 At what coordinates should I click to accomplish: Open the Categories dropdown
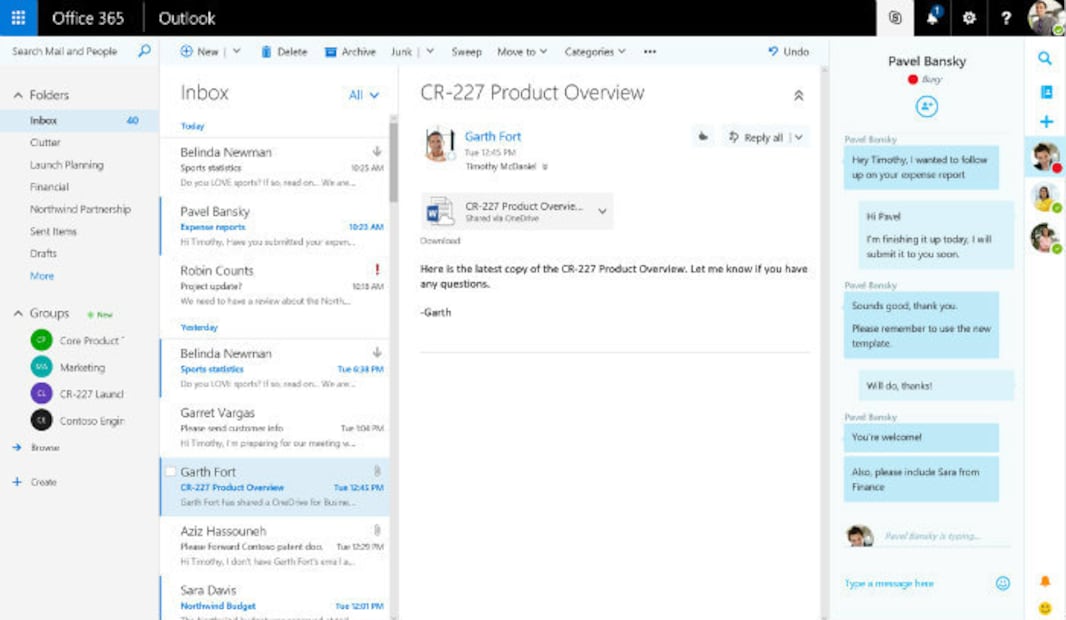(595, 52)
